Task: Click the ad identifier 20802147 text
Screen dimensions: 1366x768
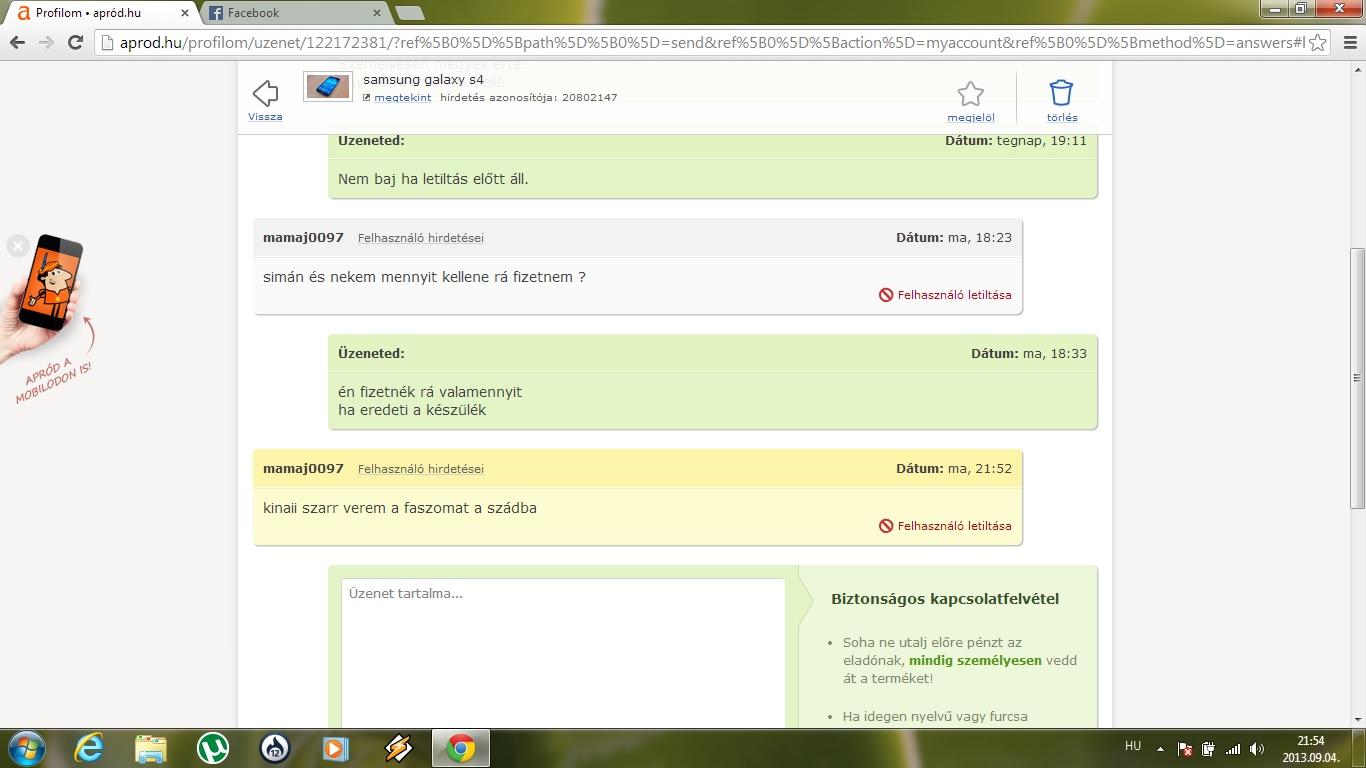Action: pos(590,98)
